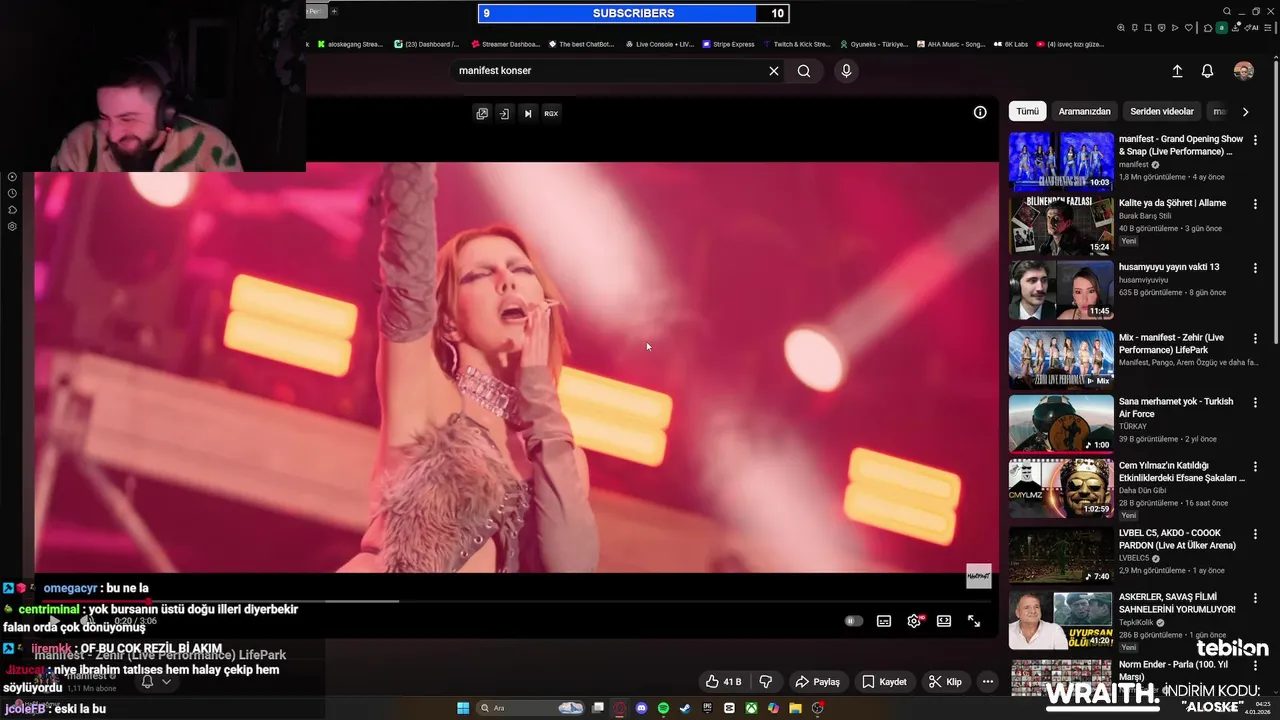Open Cem Yılmaz video thumbnail
The height and width of the screenshot is (720, 1280).
tap(1061, 487)
